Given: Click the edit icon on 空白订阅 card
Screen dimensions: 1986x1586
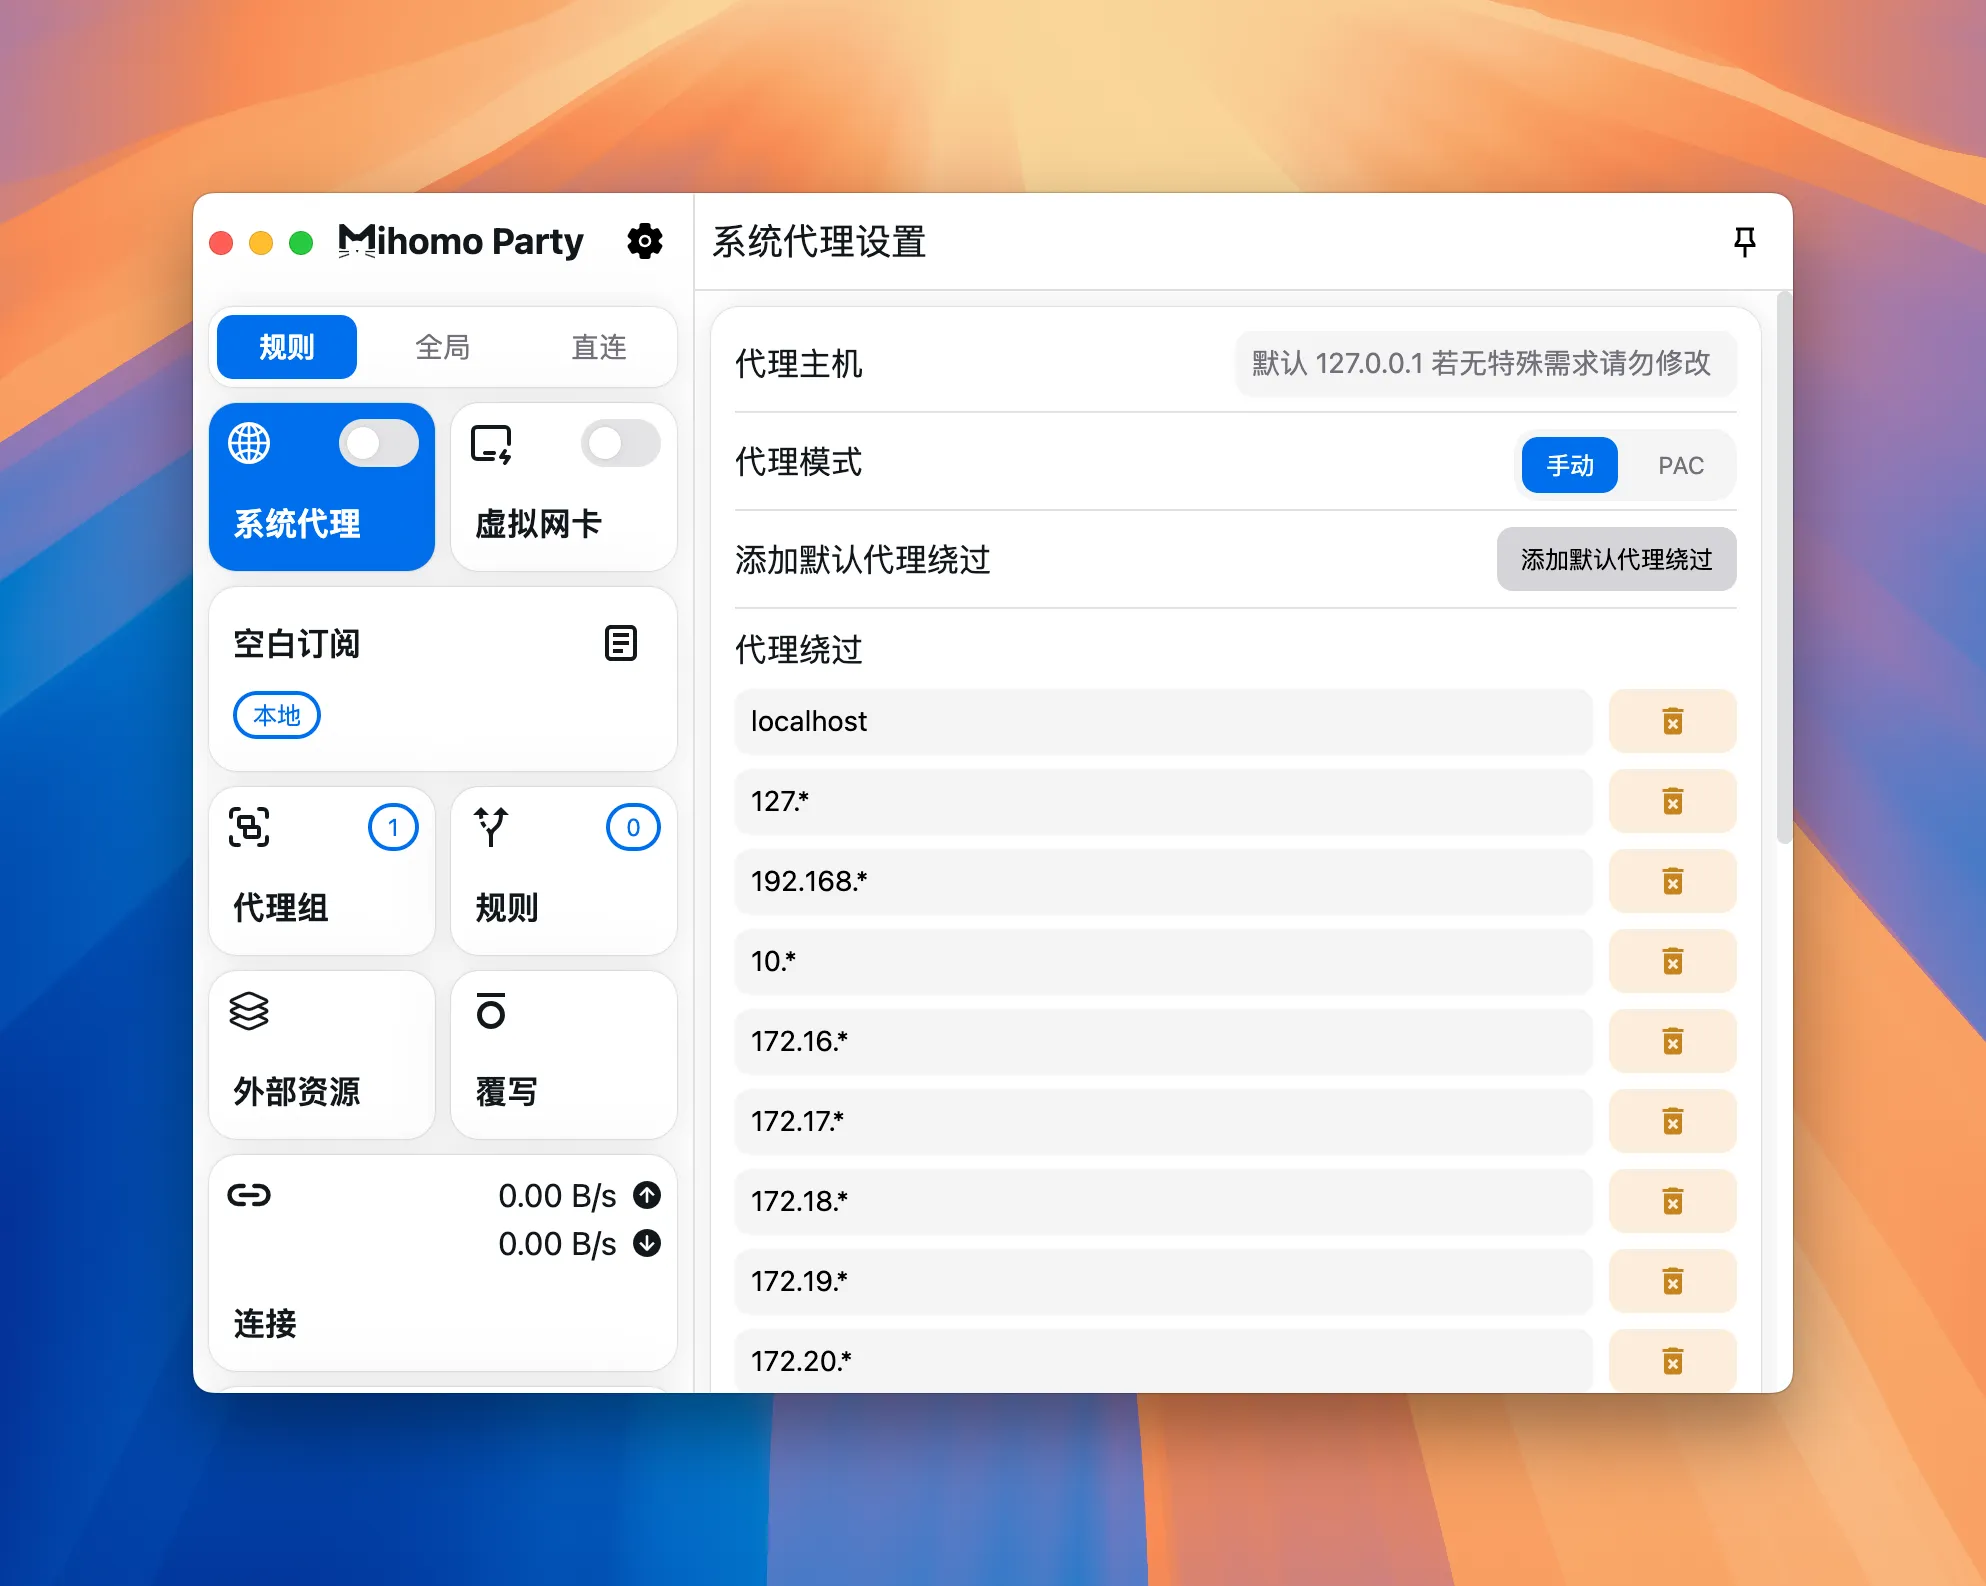Looking at the screenshot, I should (621, 643).
